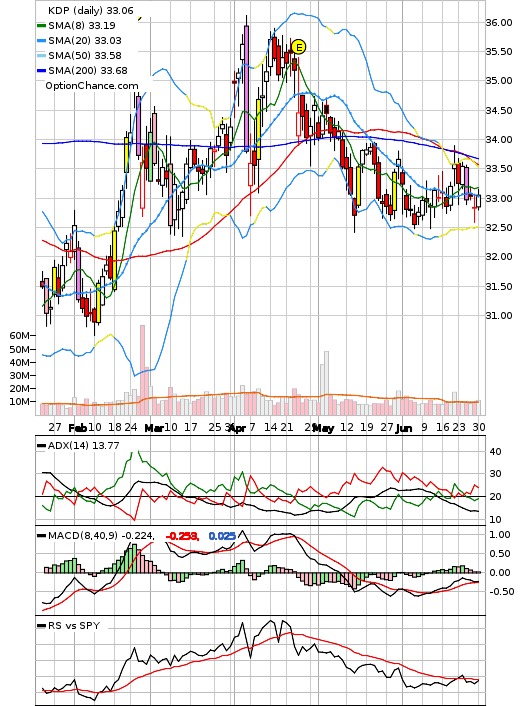Click the 0.00 value on MACD scale

click(499, 573)
